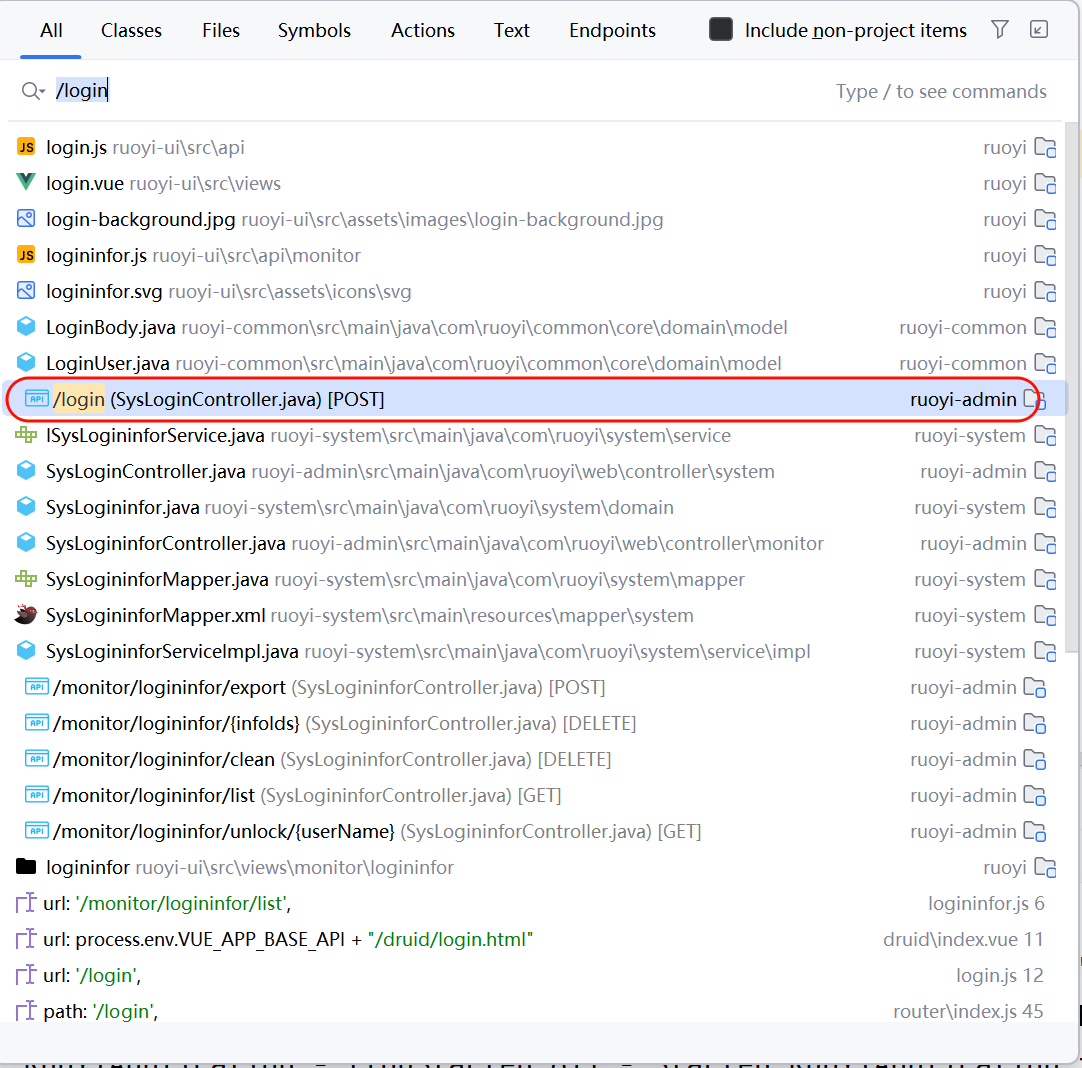Click the open in tool window icon
Viewport: 1082px width, 1068px height.
[1039, 30]
